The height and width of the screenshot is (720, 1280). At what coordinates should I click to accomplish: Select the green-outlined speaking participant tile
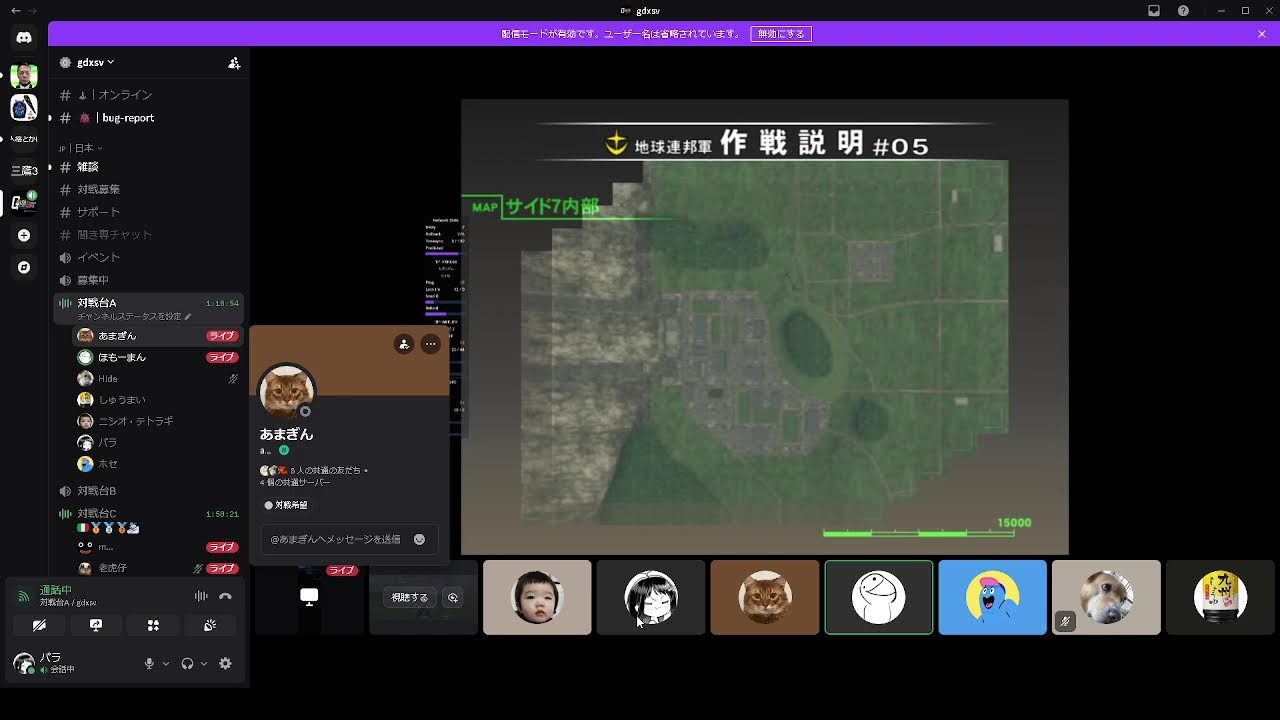pos(879,597)
